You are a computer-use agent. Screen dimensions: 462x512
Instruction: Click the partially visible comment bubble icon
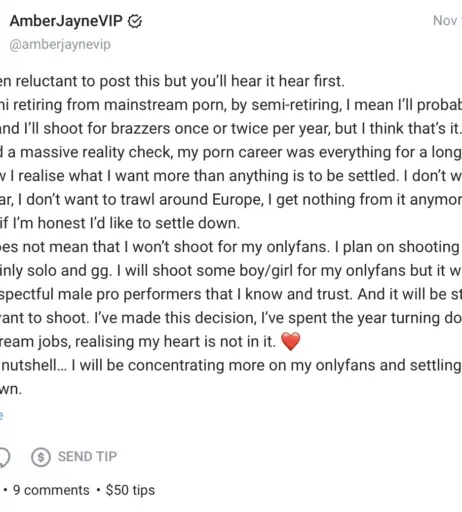4,457
